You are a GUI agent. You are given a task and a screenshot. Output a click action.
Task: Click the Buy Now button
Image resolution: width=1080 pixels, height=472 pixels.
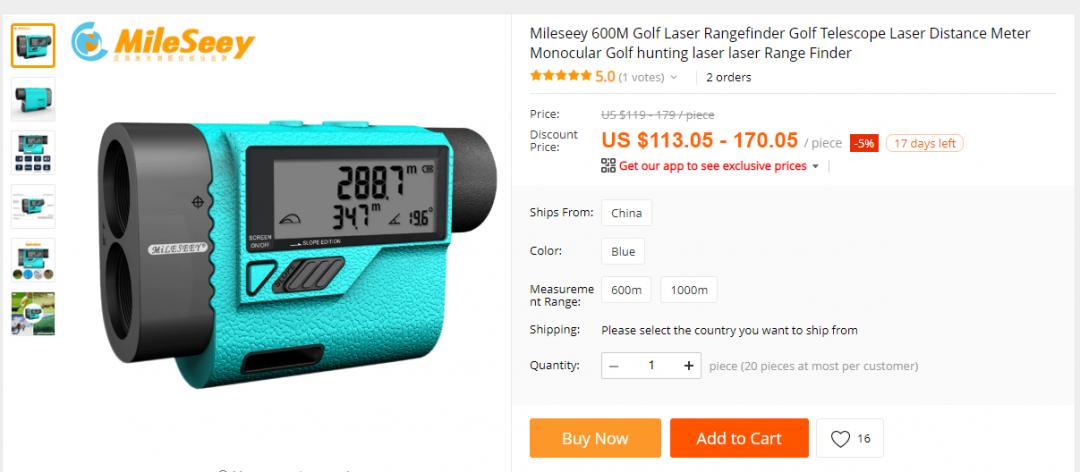[x=595, y=438]
